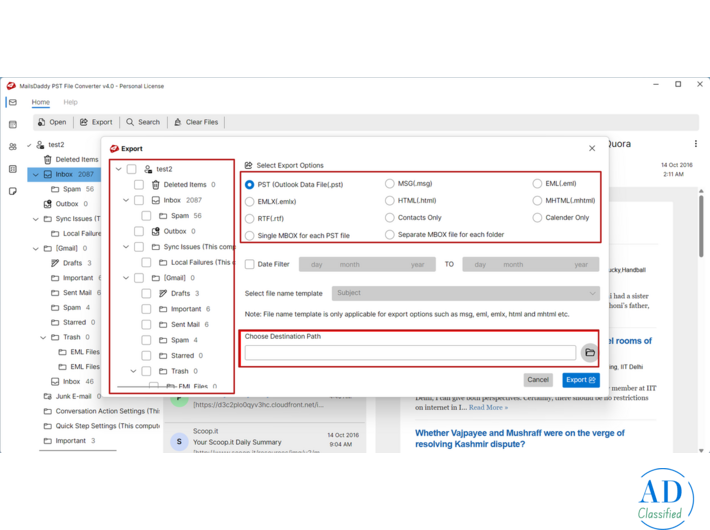
Task: Click the Outbox icon in main tree
Action: point(48,204)
